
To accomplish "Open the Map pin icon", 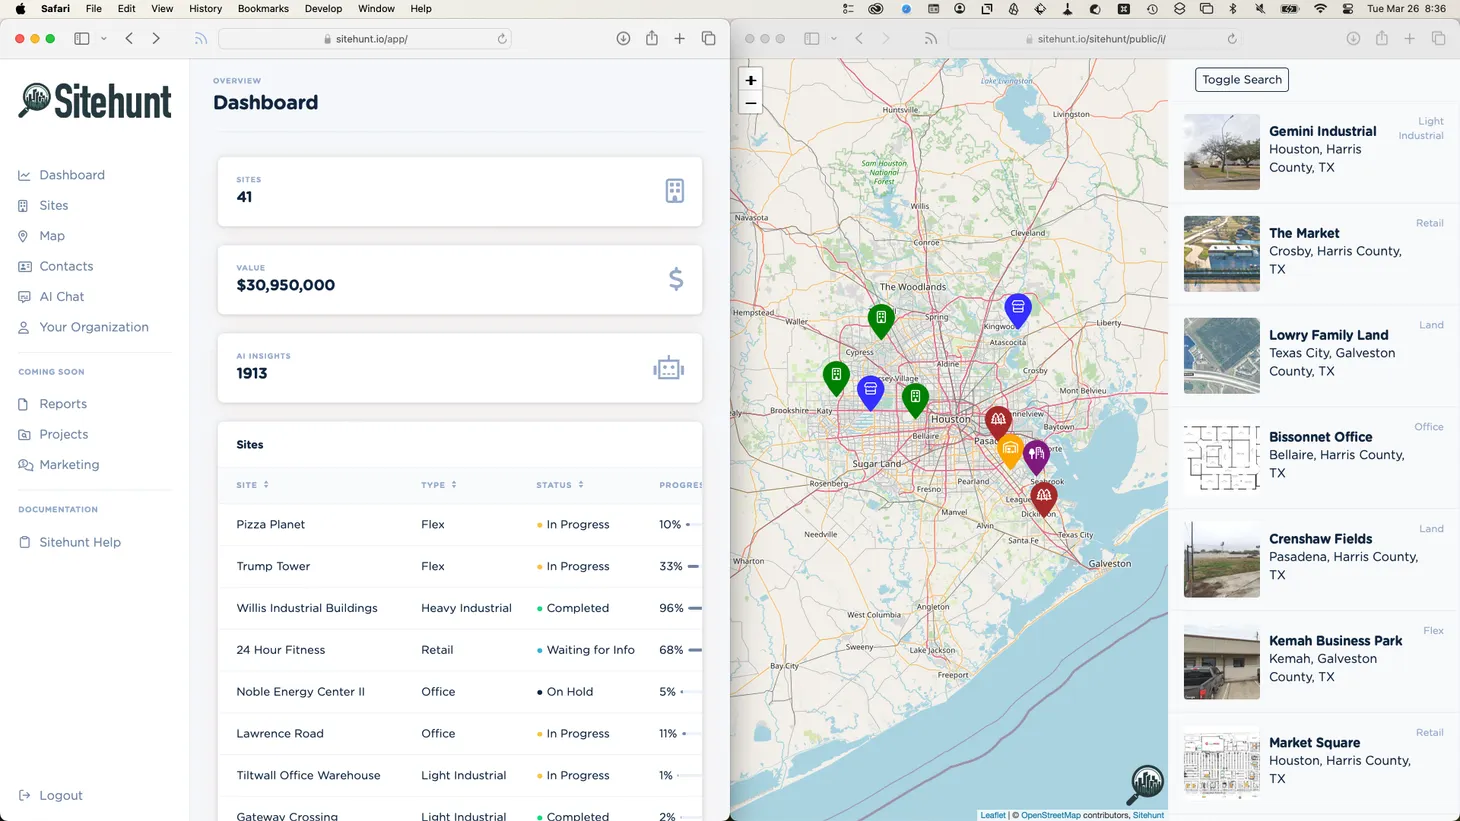I will (x=23, y=236).
